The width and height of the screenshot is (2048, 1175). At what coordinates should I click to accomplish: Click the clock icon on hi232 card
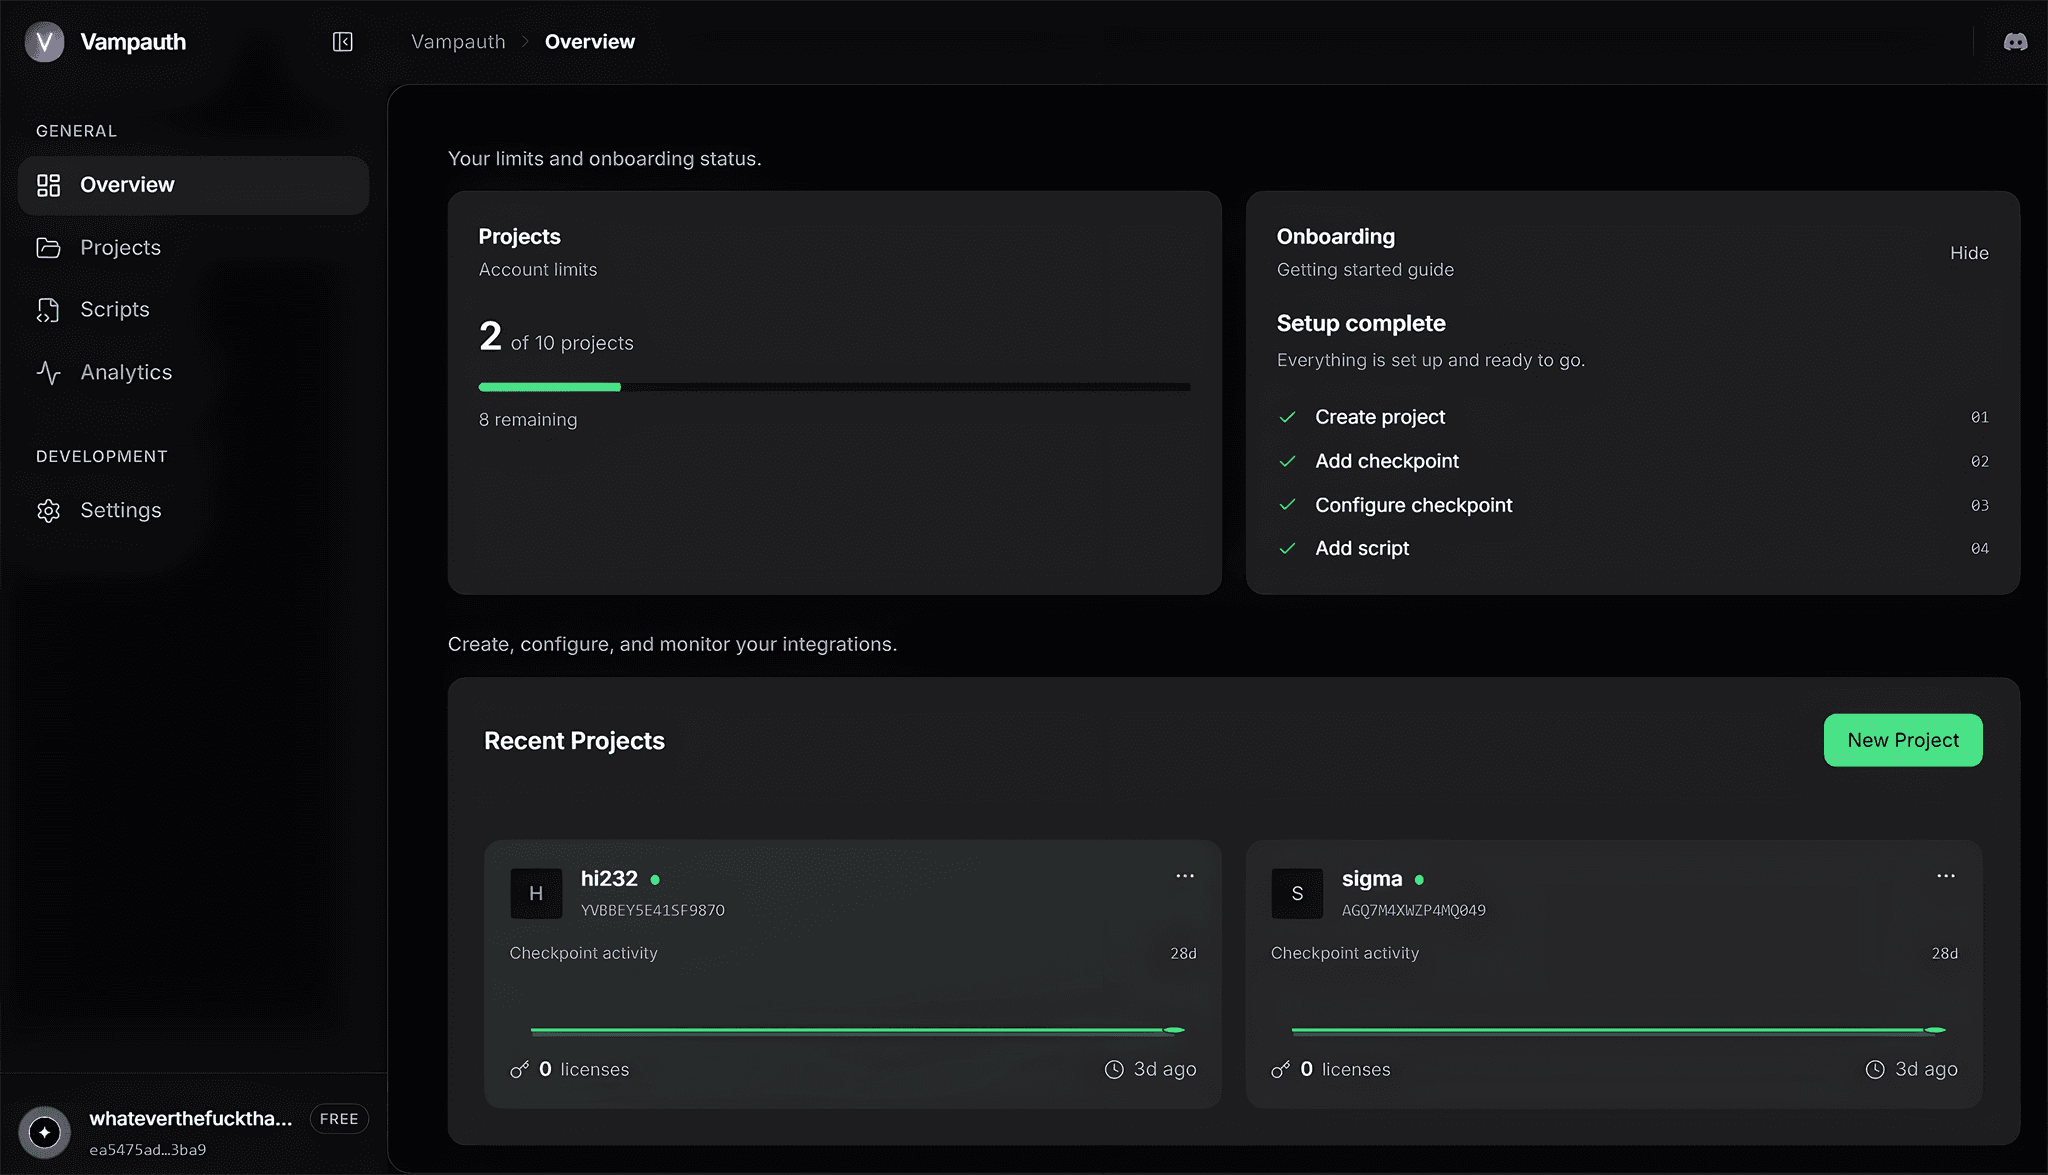(x=1114, y=1070)
